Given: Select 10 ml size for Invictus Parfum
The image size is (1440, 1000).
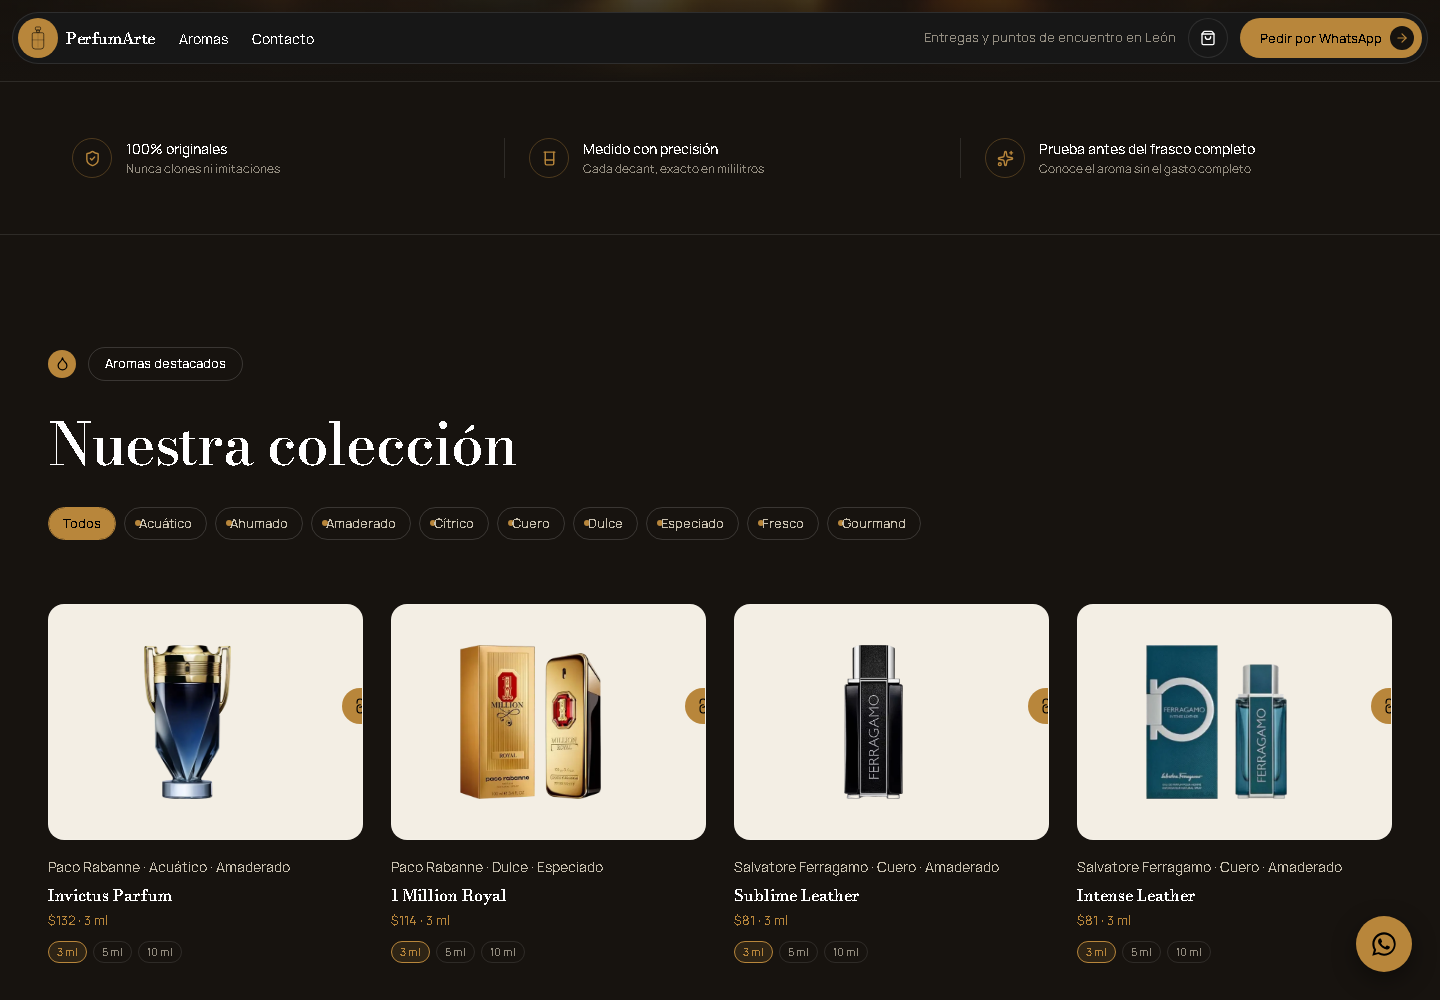Looking at the screenshot, I should coord(160,952).
